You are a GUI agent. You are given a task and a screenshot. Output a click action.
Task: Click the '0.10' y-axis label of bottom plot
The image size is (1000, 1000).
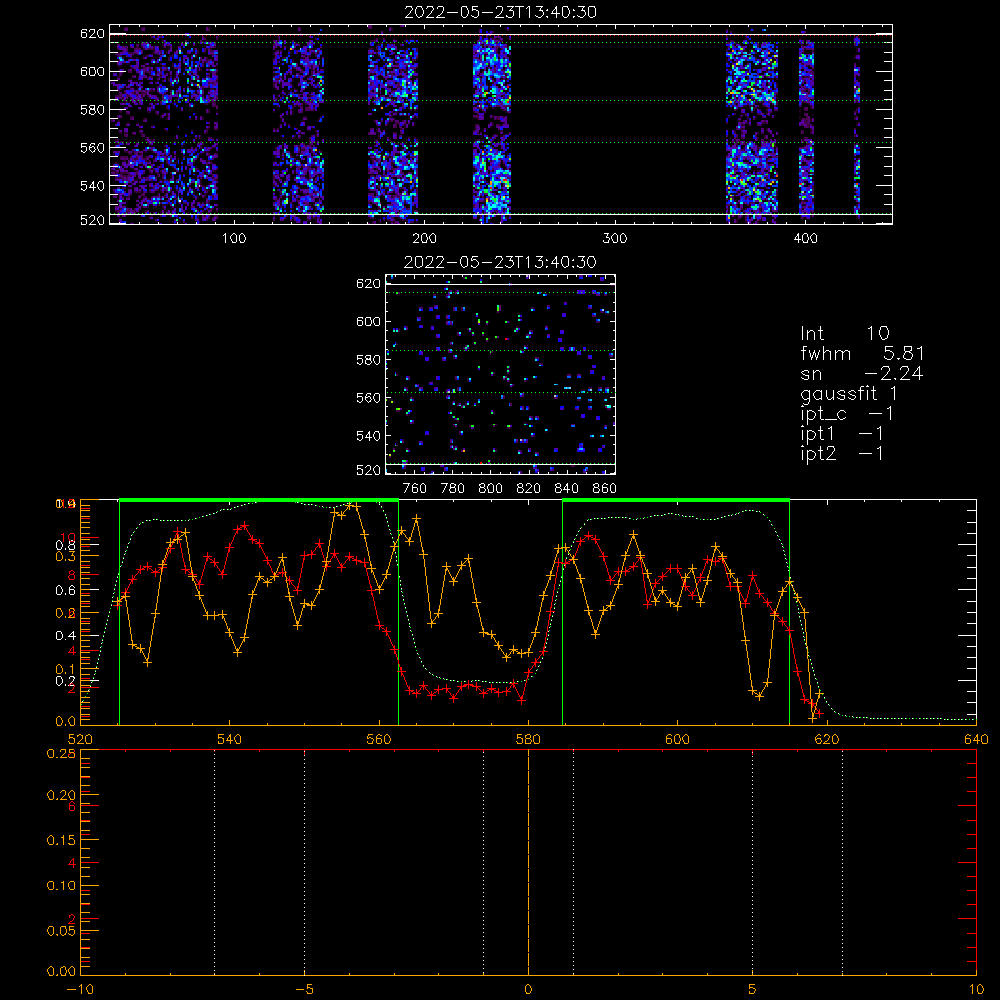[x=61, y=886]
